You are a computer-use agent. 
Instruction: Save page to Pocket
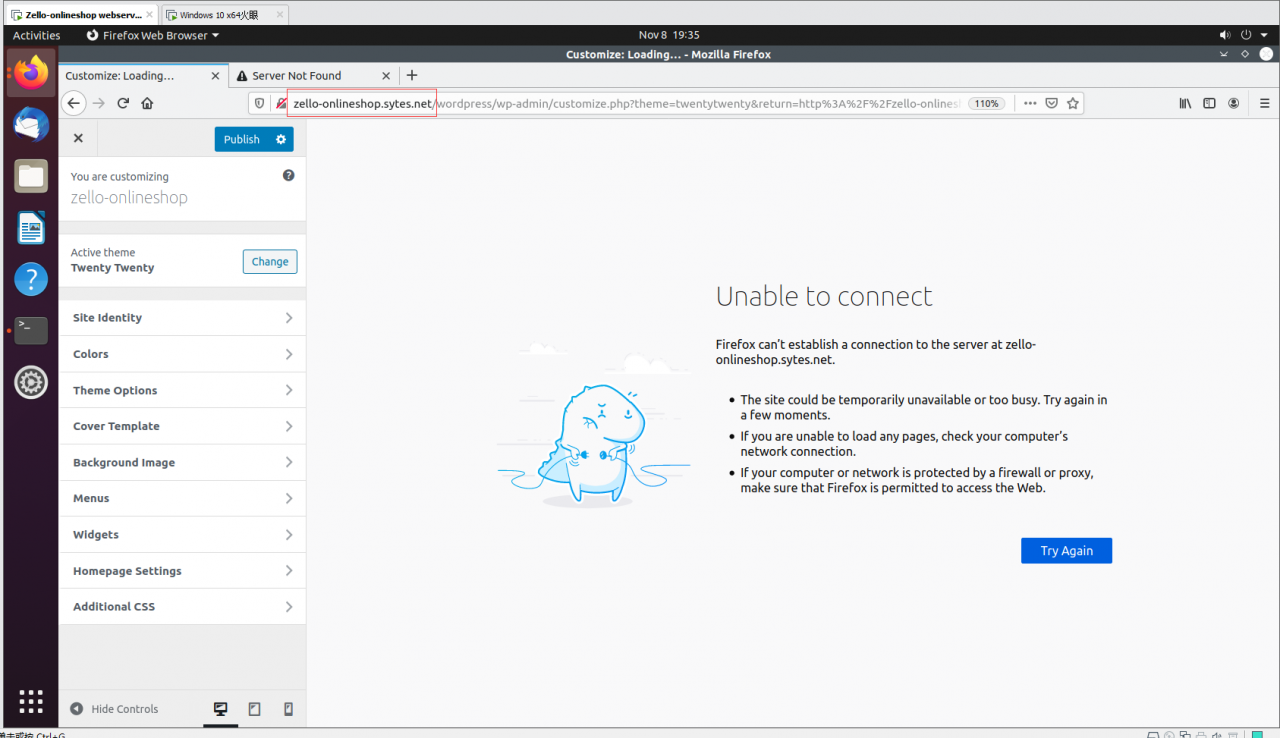1052,103
